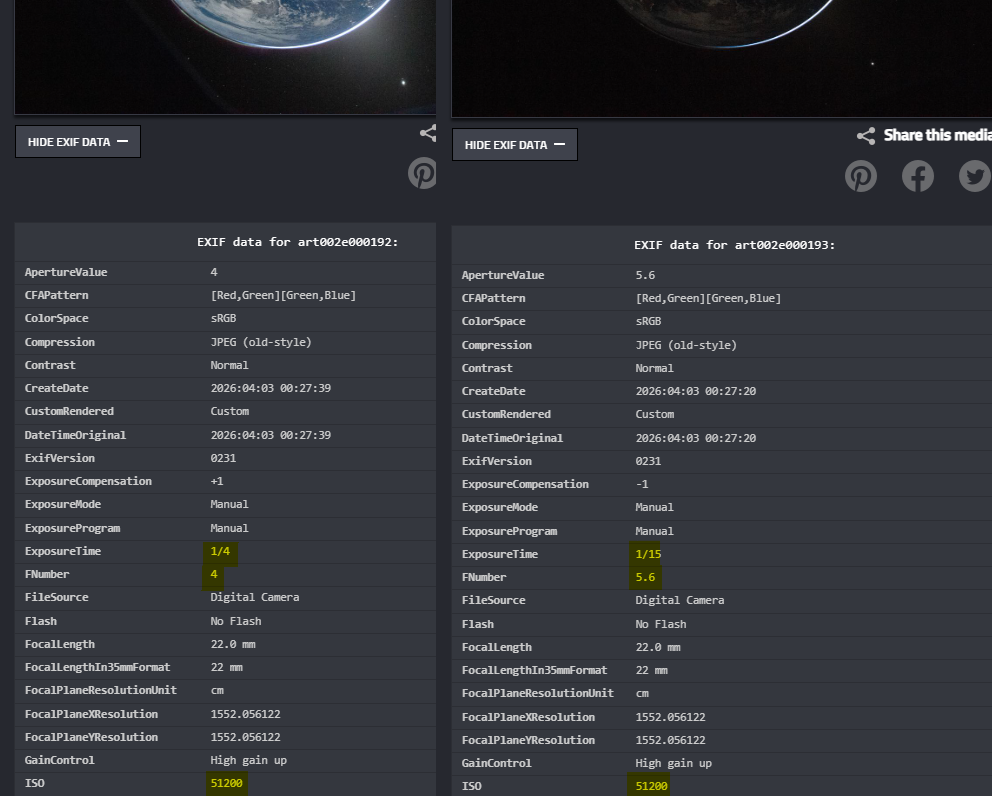Click share icon under left Earth image
The height and width of the screenshot is (796, 992).
click(x=428, y=133)
